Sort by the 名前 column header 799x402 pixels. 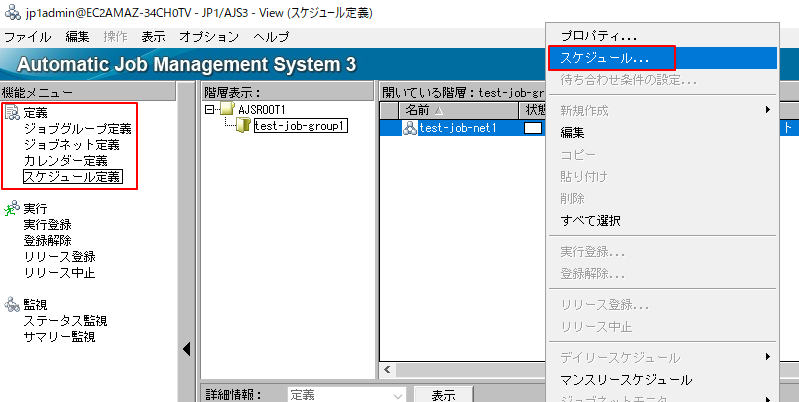tap(457, 110)
